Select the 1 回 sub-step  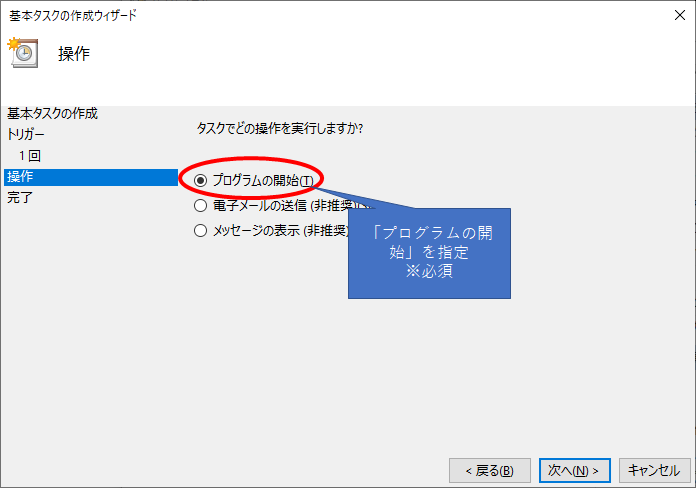[x=30, y=155]
